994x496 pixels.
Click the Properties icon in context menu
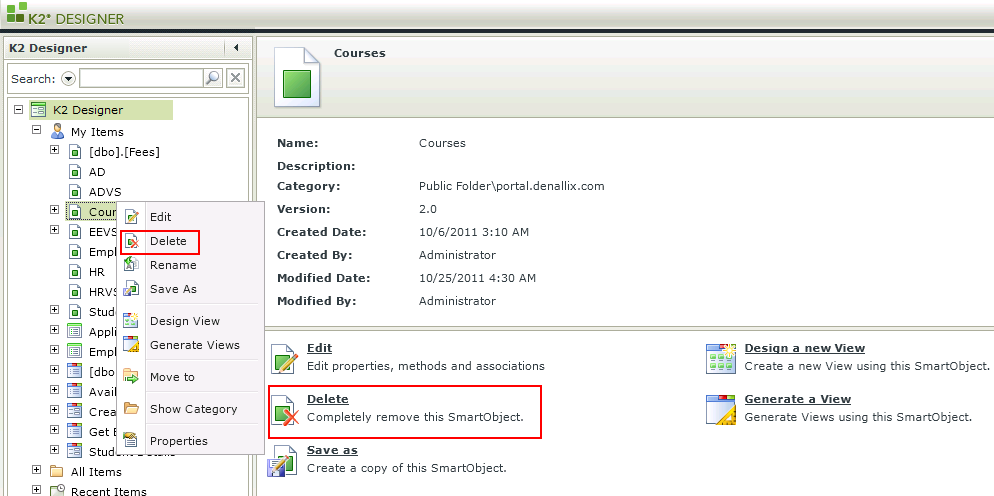click(131, 440)
